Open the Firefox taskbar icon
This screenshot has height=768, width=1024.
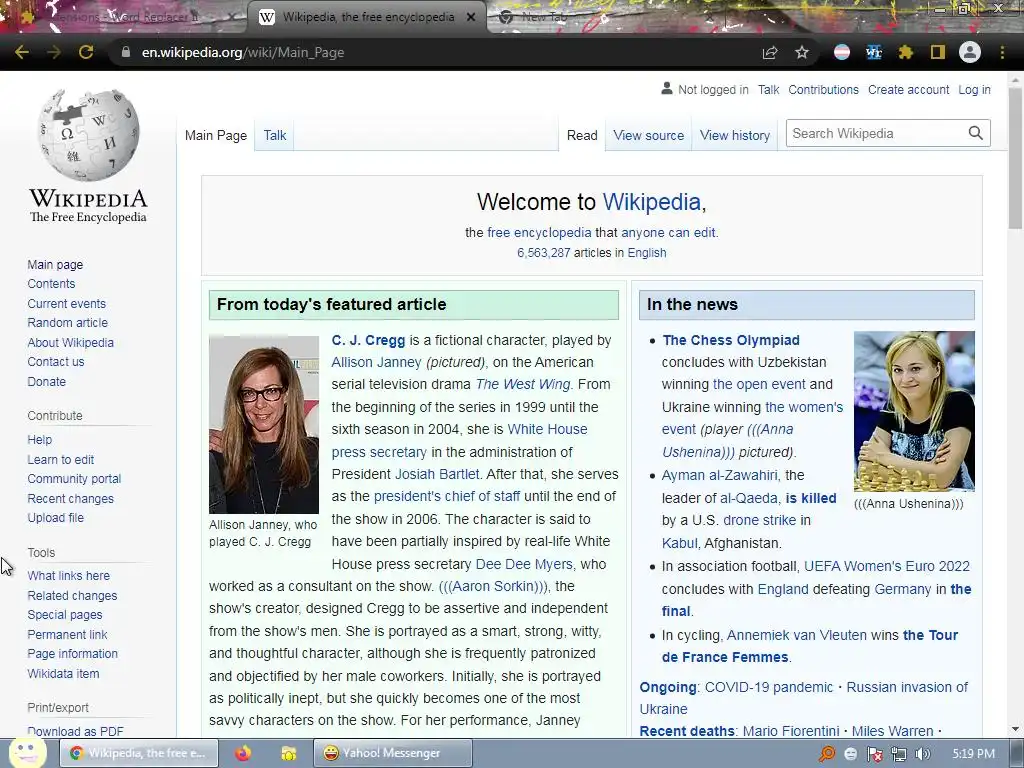tap(243, 753)
